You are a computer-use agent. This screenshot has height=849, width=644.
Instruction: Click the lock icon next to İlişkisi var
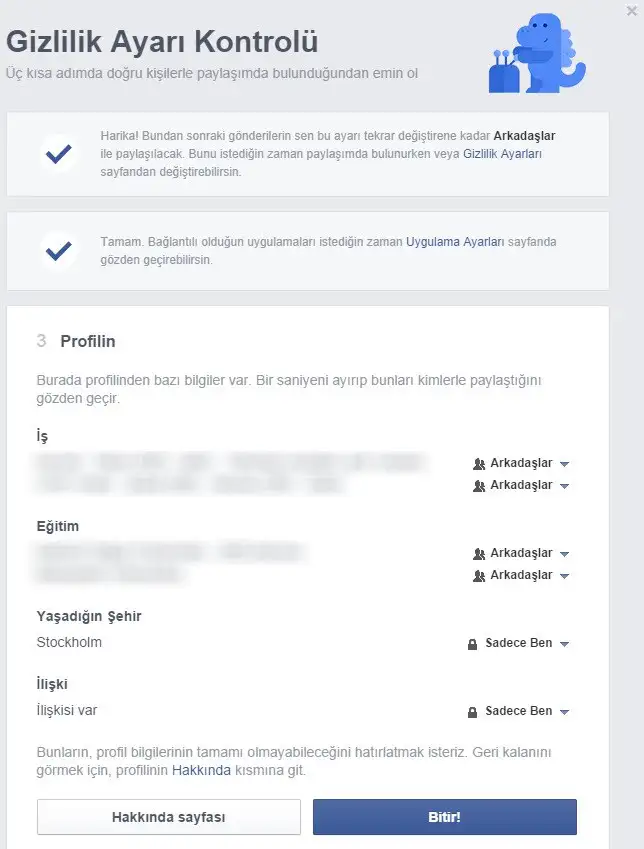[x=472, y=711]
